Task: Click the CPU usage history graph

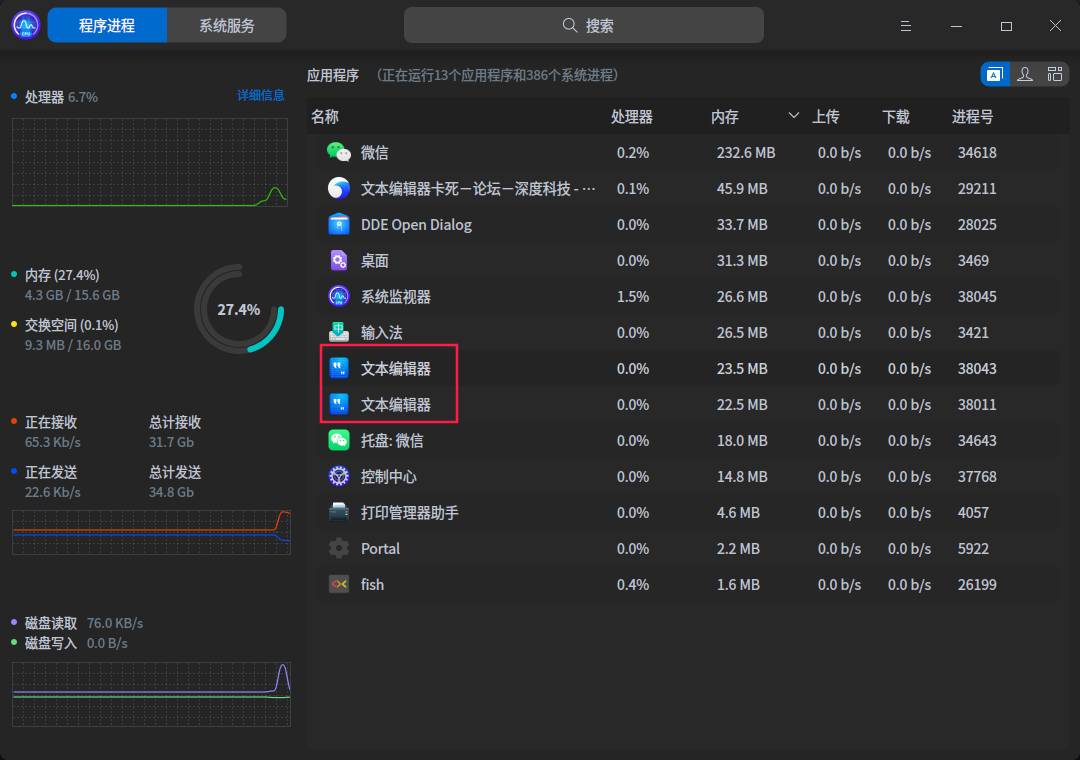Action: [149, 163]
